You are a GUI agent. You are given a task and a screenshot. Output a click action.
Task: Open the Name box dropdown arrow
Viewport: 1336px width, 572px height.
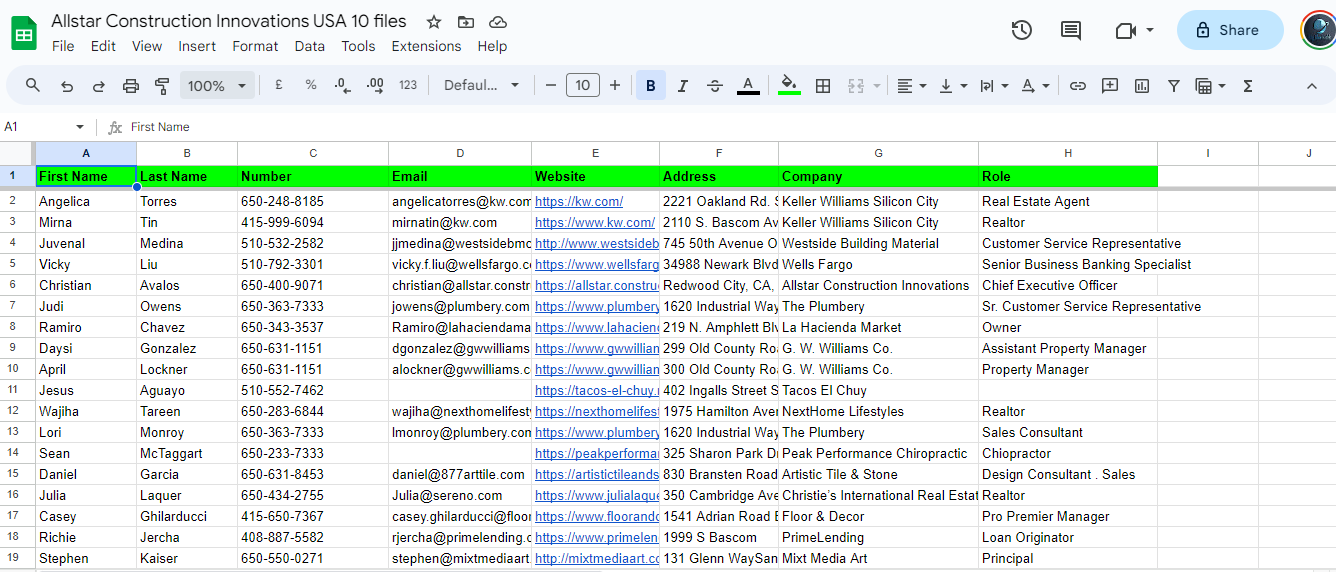(80, 127)
